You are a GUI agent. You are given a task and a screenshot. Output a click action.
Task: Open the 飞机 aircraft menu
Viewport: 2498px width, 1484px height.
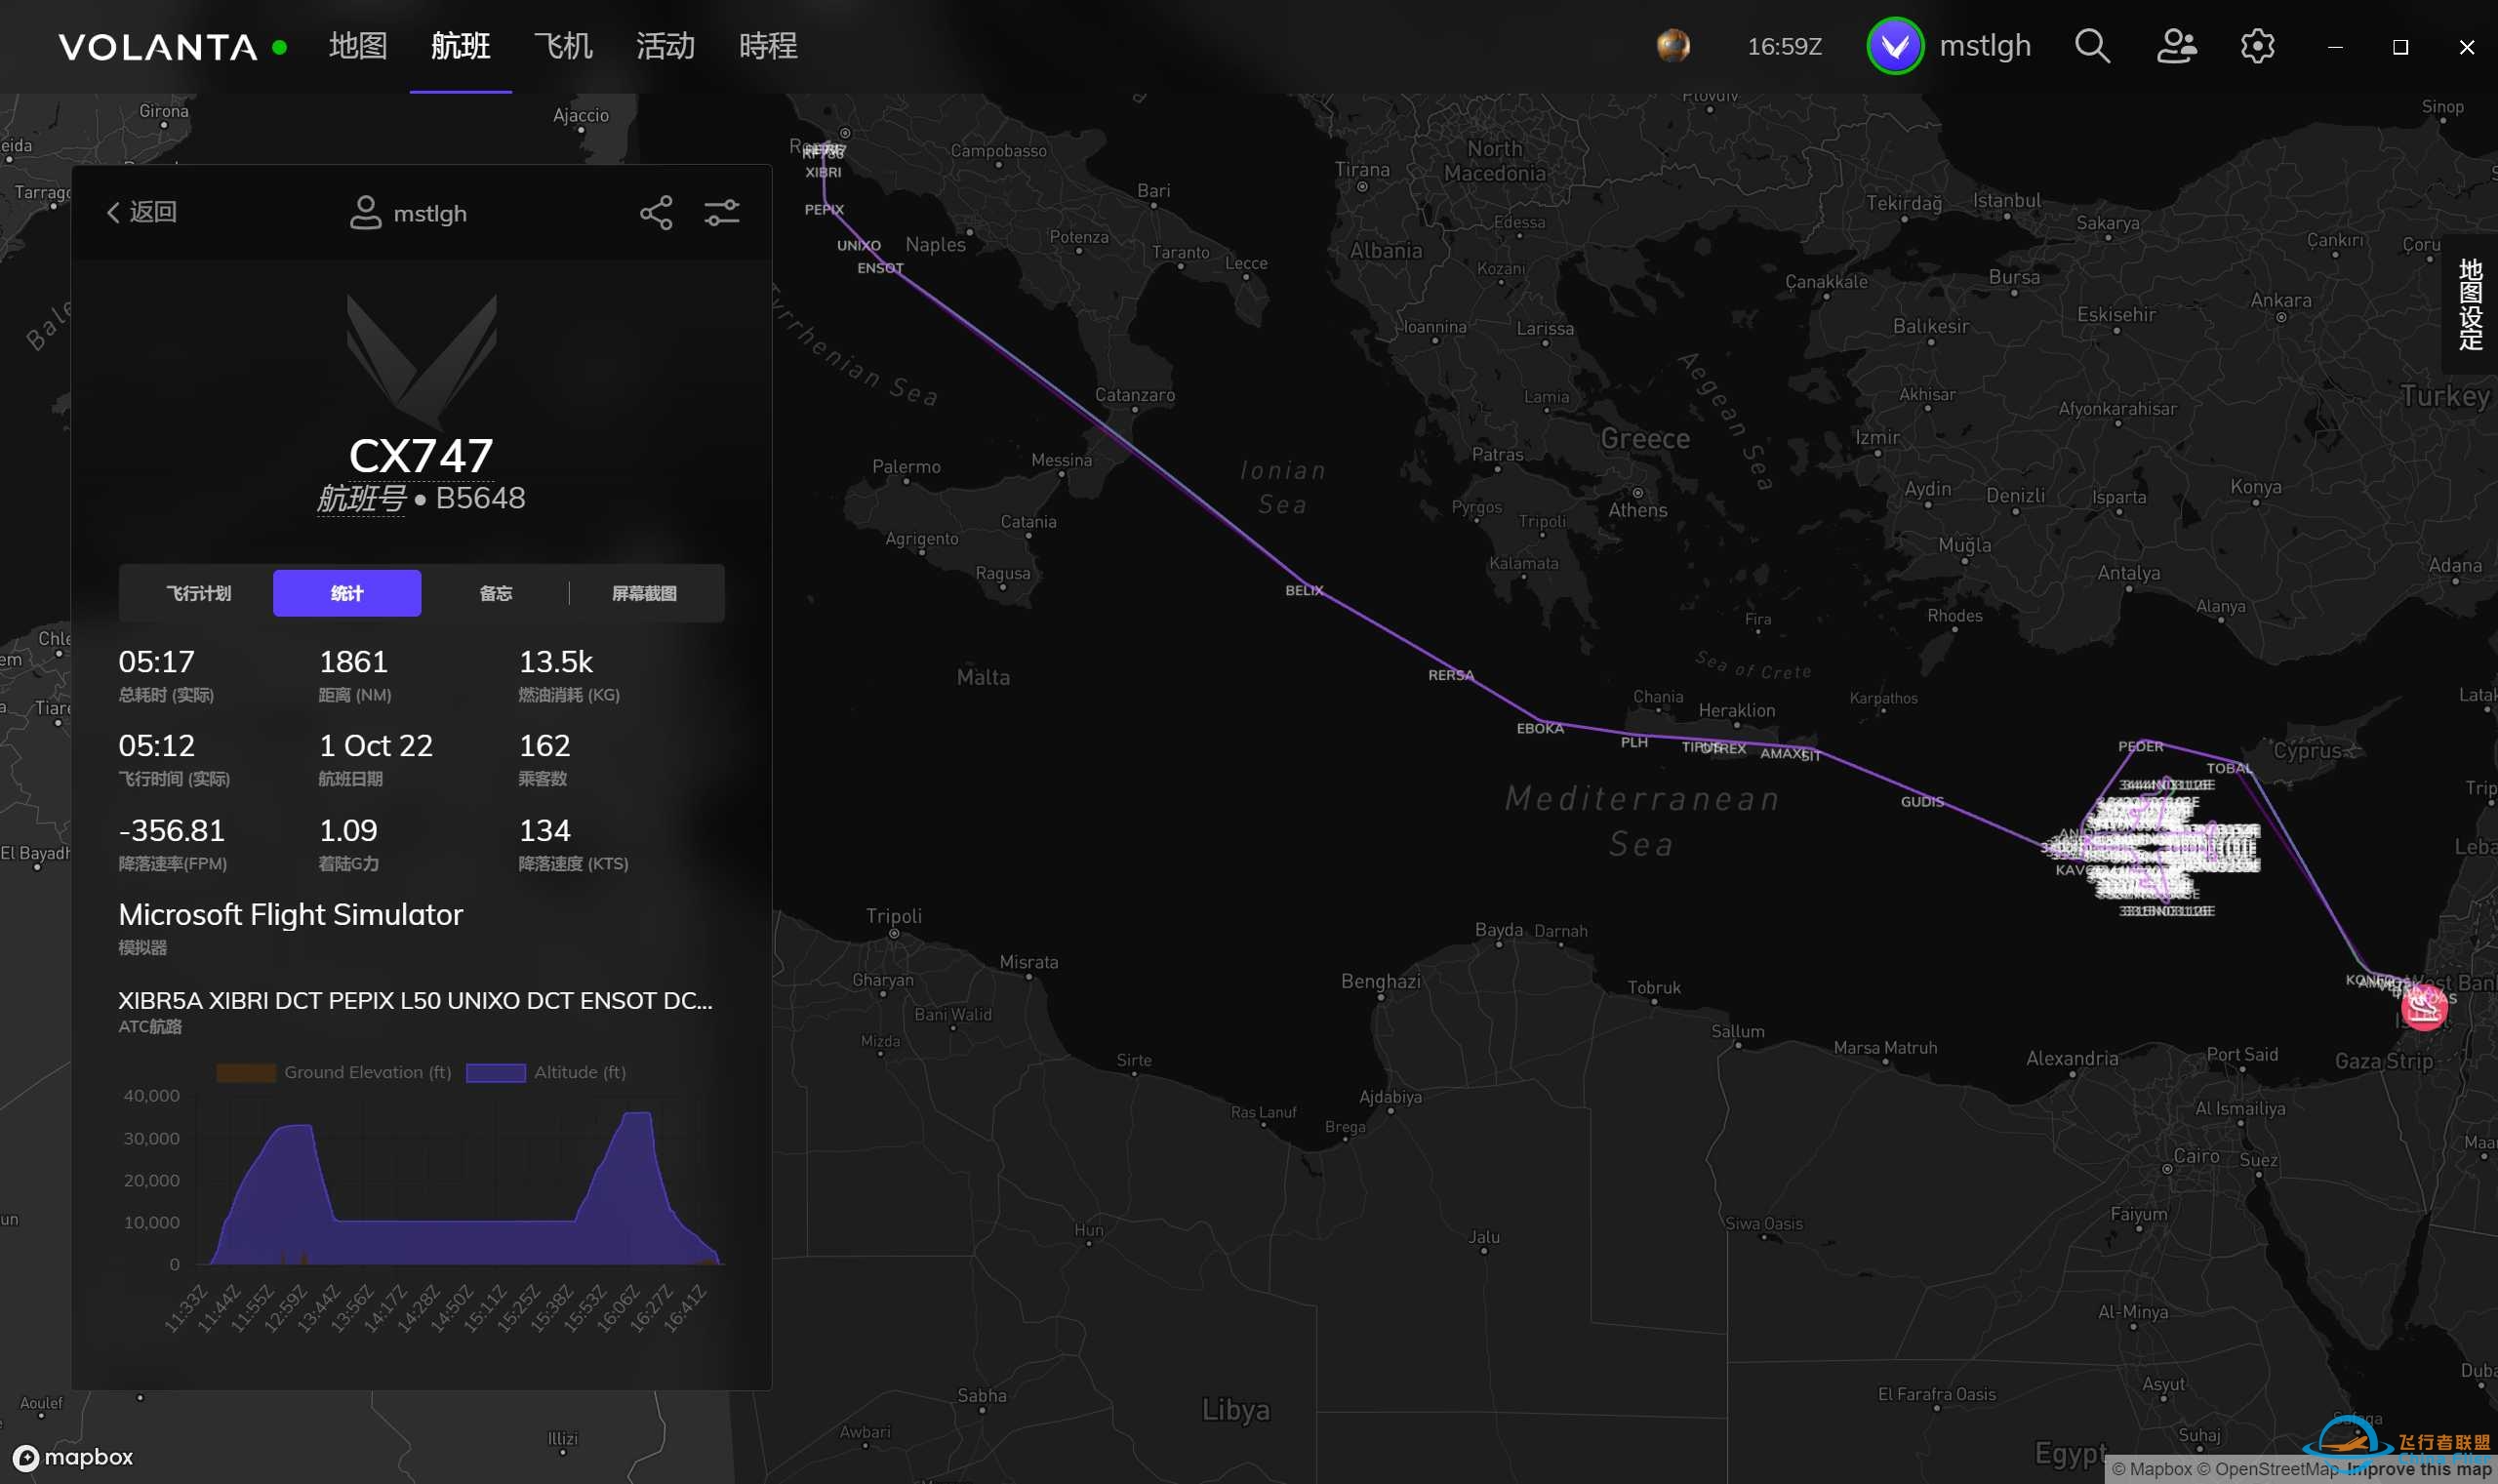tap(563, 46)
